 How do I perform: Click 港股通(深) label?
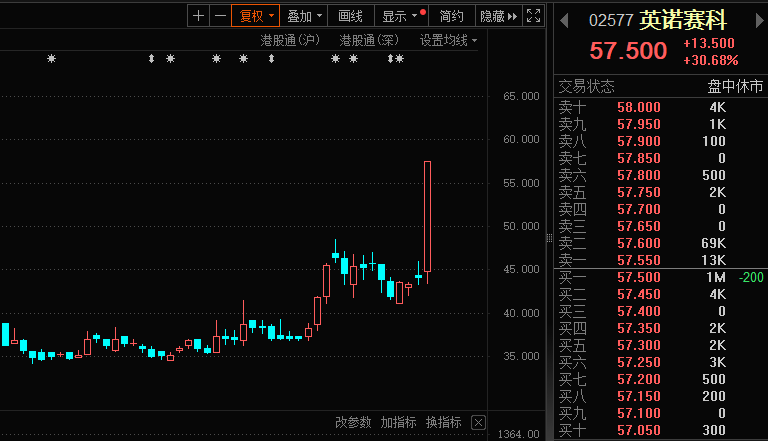coord(369,40)
